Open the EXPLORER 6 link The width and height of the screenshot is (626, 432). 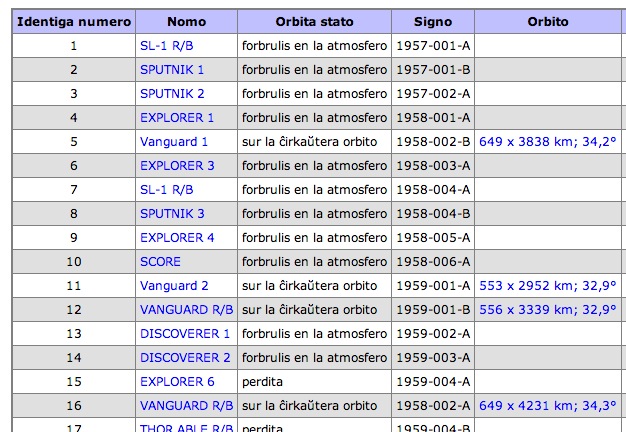click(x=177, y=382)
